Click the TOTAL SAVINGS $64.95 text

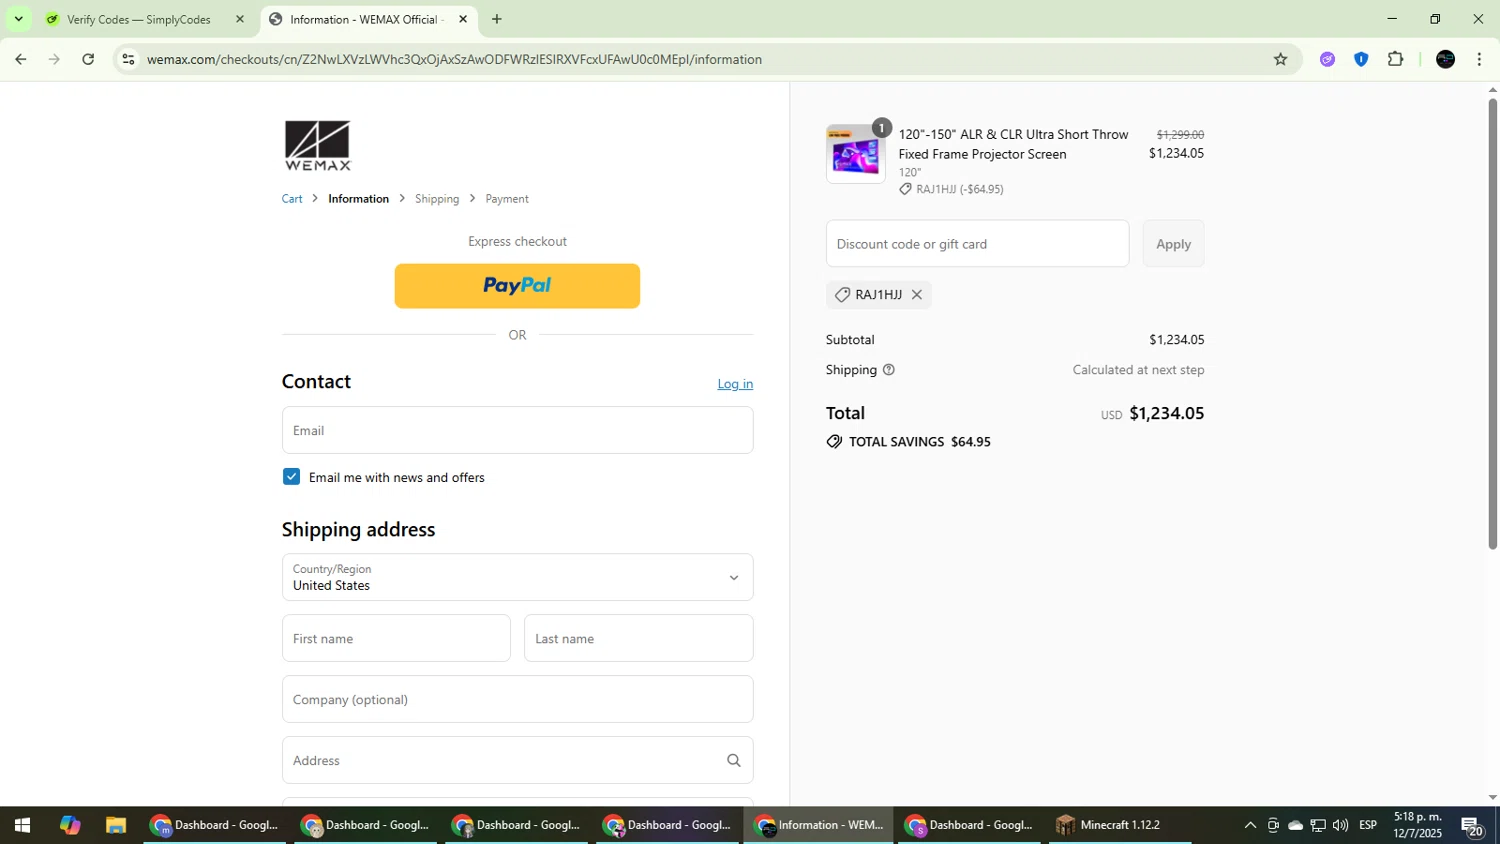919,442
